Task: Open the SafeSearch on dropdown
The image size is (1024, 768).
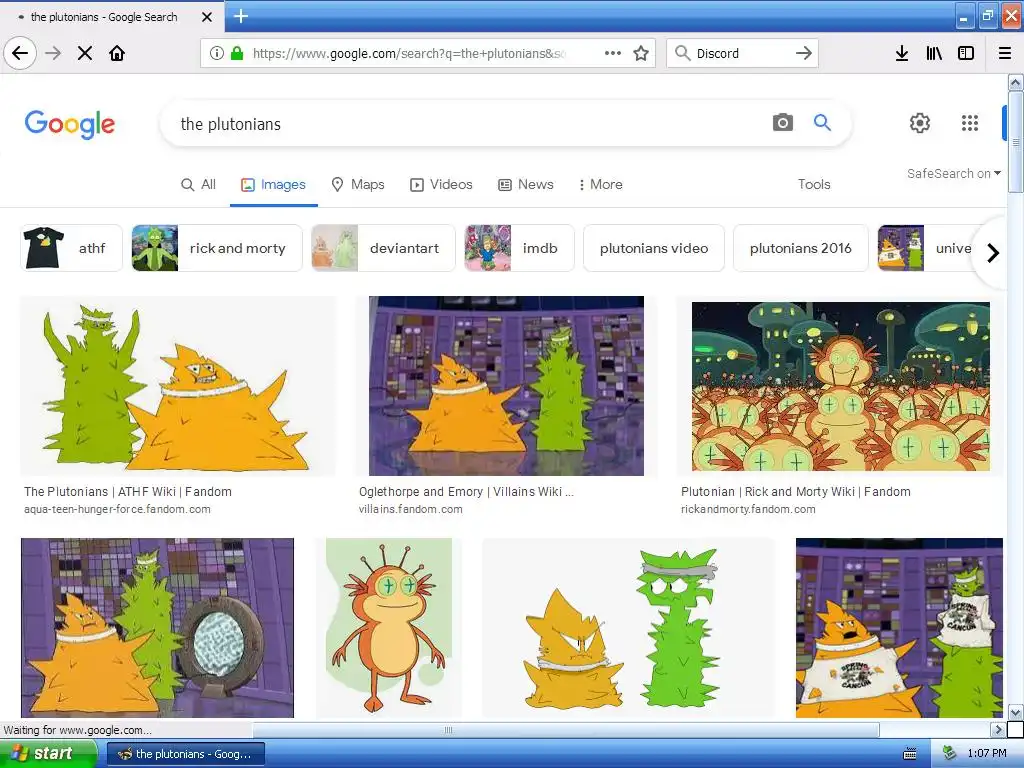Action: point(953,174)
